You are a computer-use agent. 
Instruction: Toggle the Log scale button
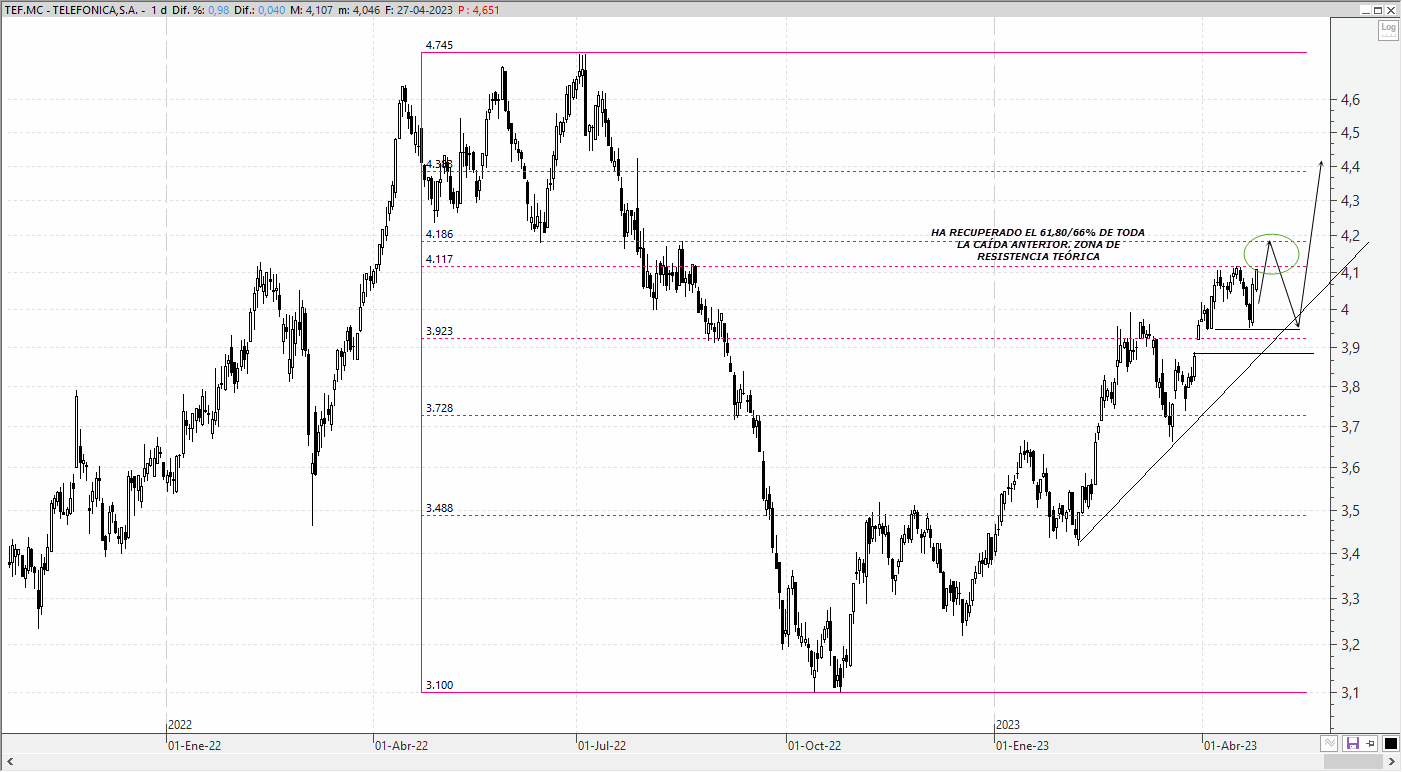1388,30
